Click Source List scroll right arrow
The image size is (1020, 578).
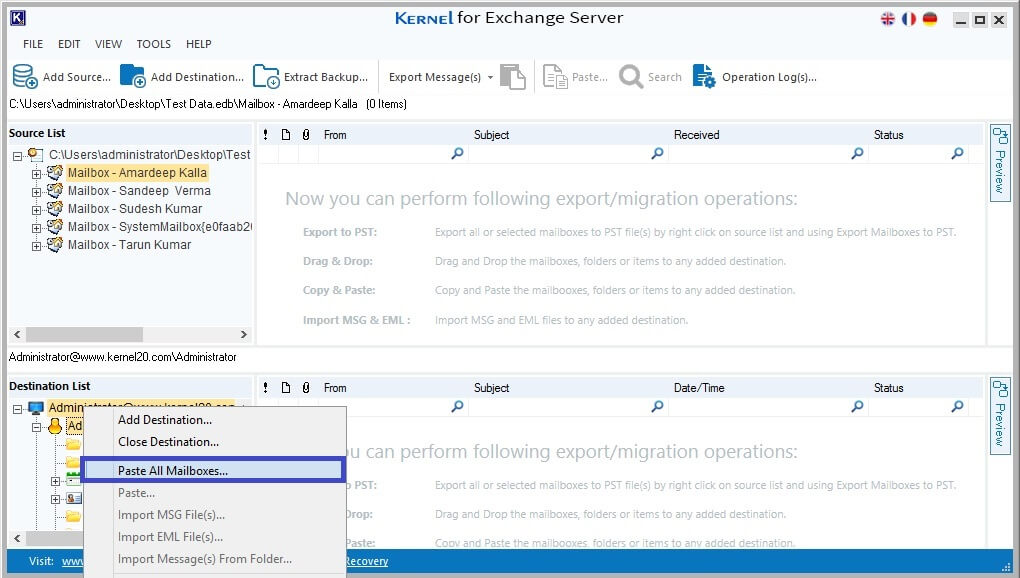point(243,334)
